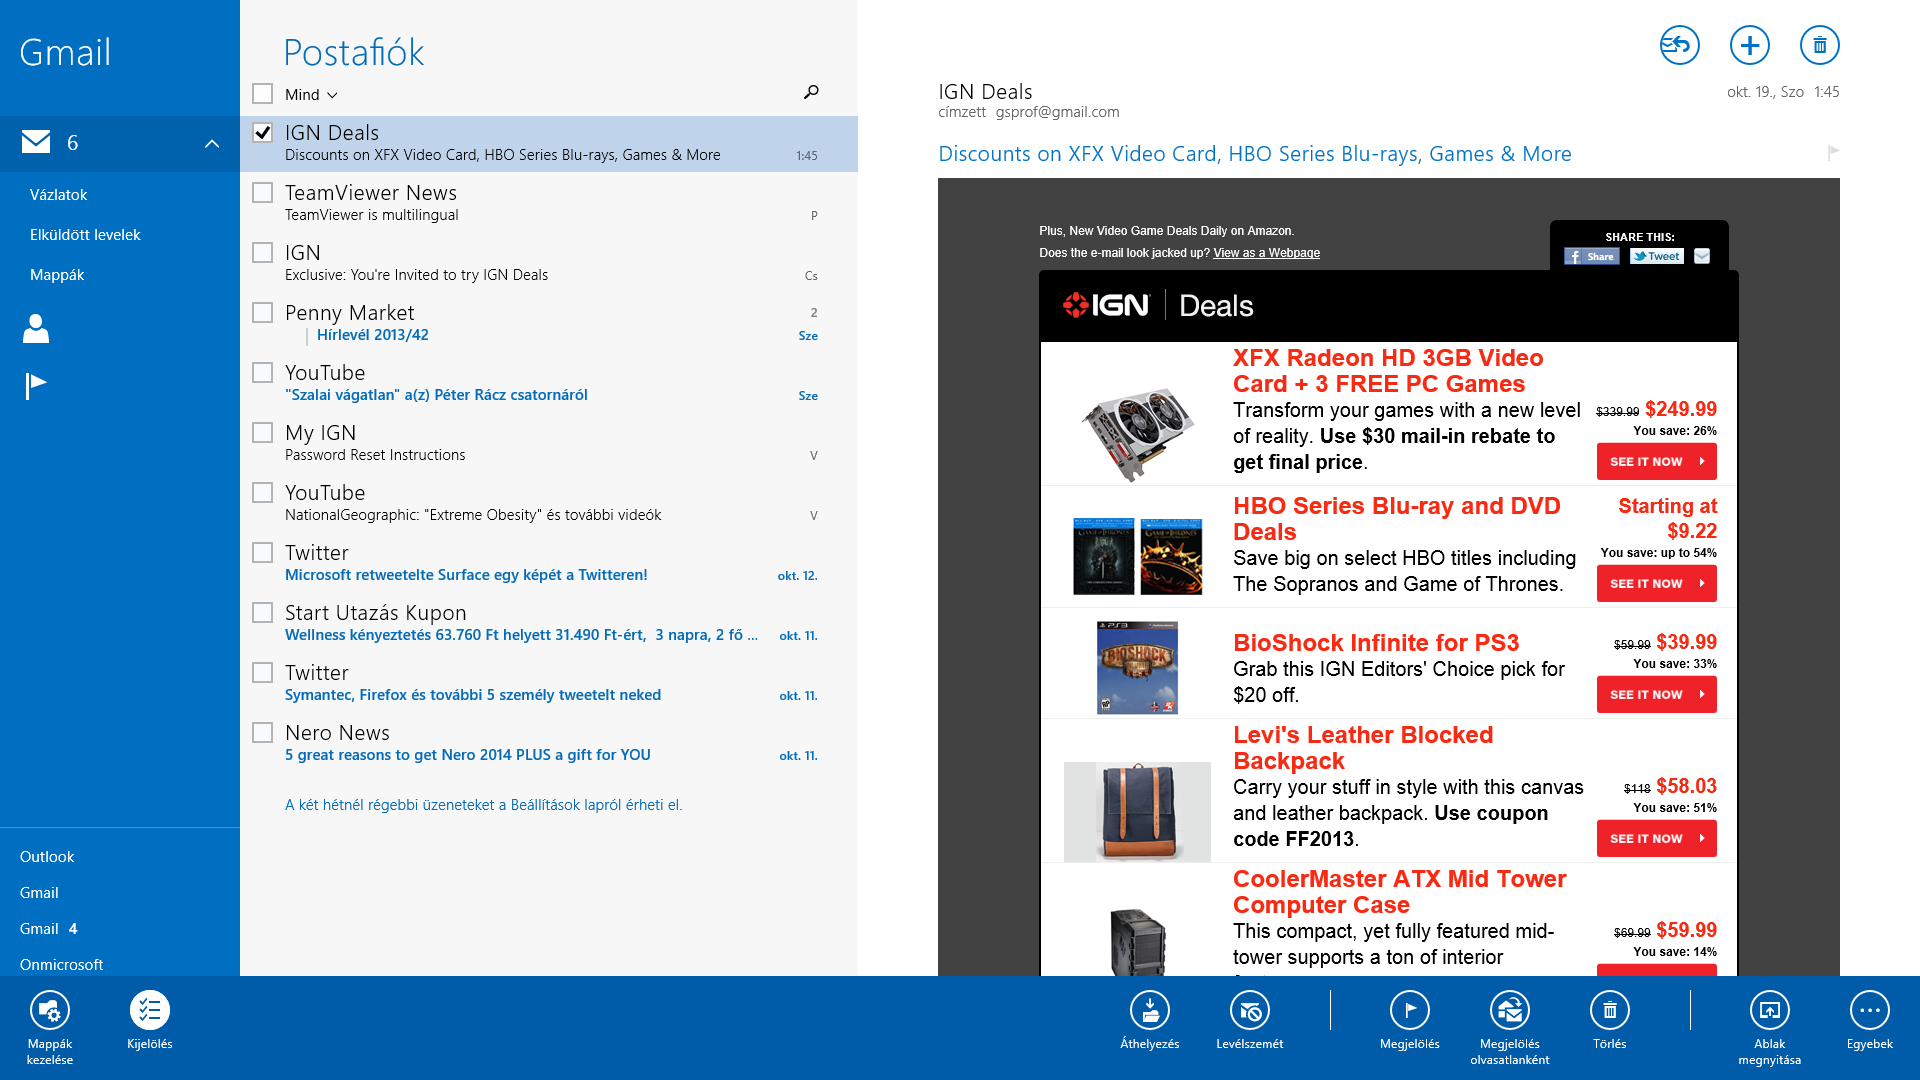
Task: Click the Megjelölés flag icon in bottom bar
Action: point(1410,1011)
